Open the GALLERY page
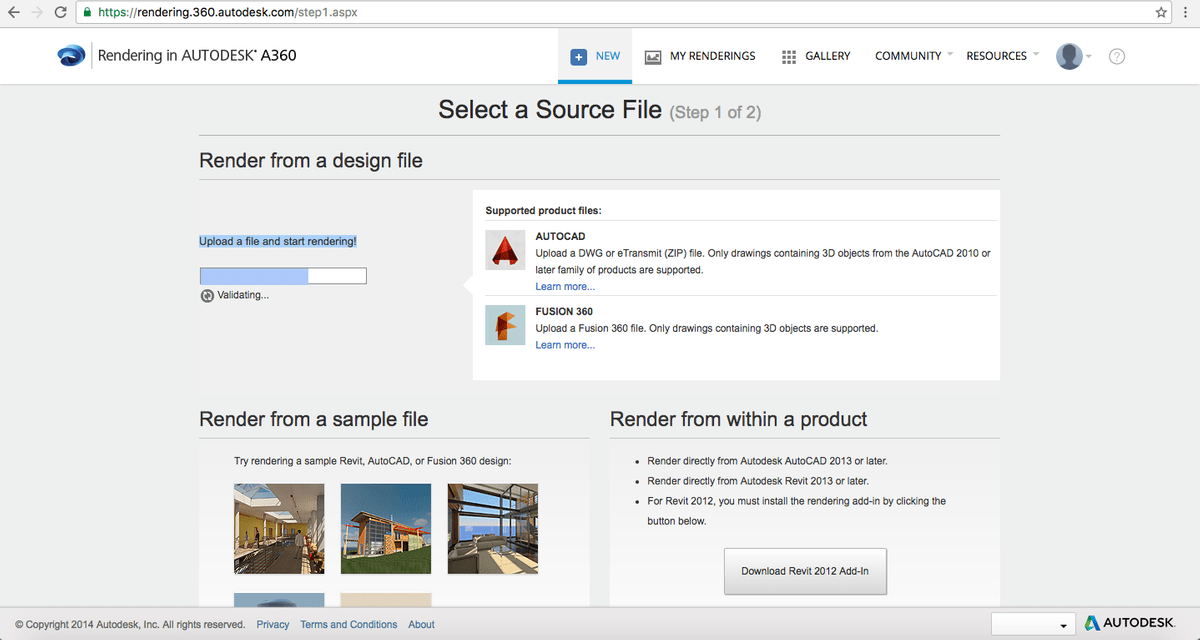Viewport: 1200px width, 640px height. (x=816, y=57)
